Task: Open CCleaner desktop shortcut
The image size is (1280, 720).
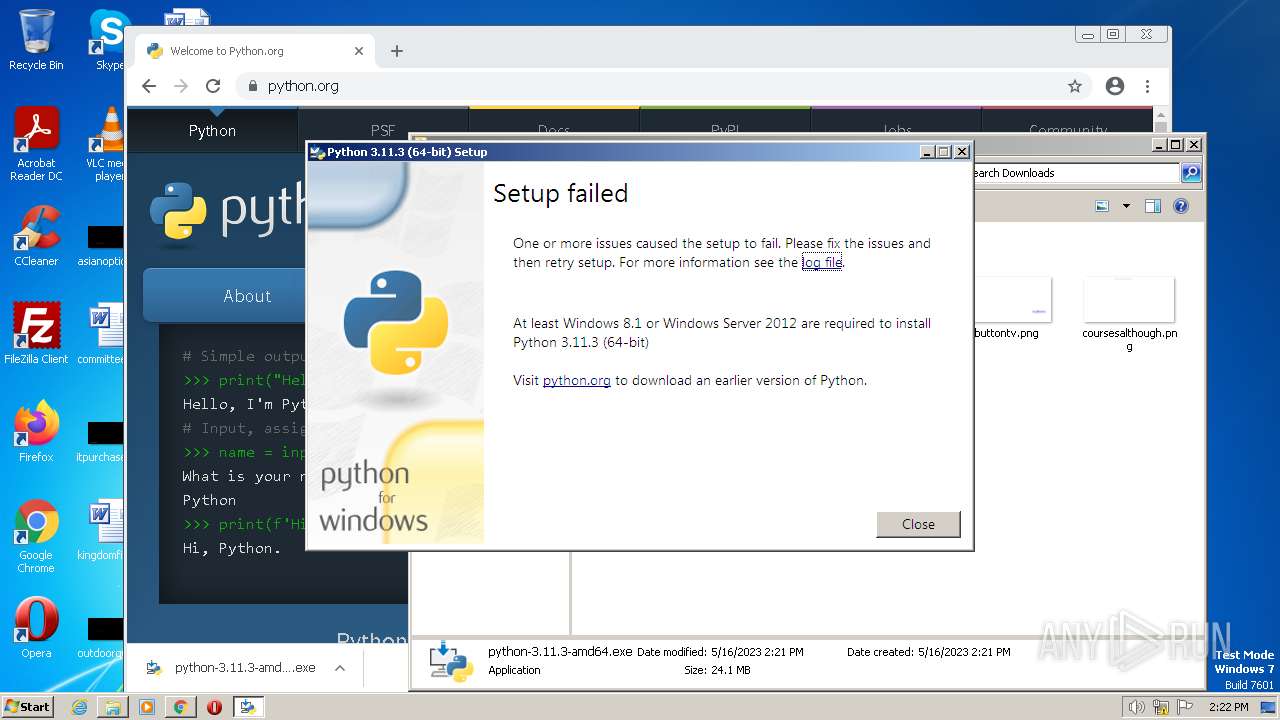Action: click(x=36, y=236)
